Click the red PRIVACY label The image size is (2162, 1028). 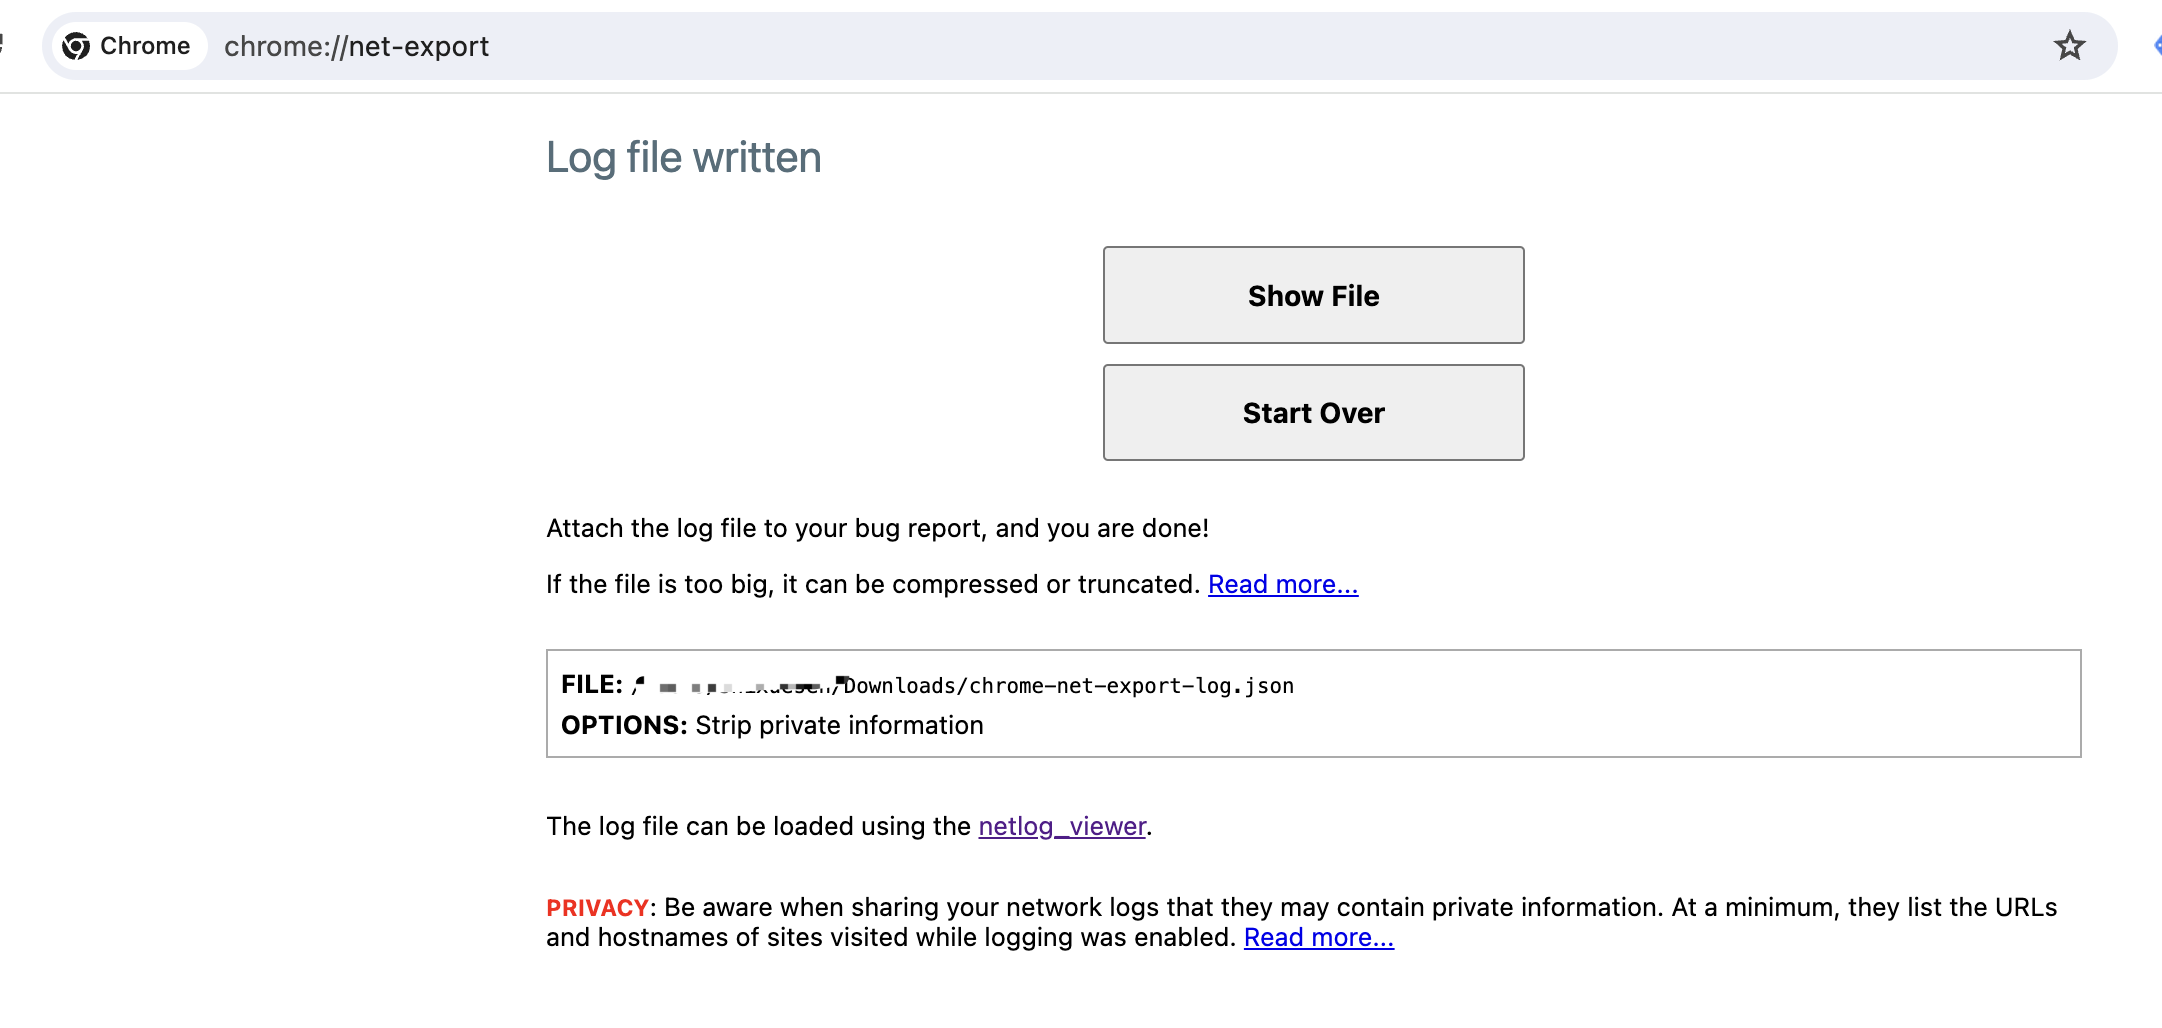pos(597,907)
